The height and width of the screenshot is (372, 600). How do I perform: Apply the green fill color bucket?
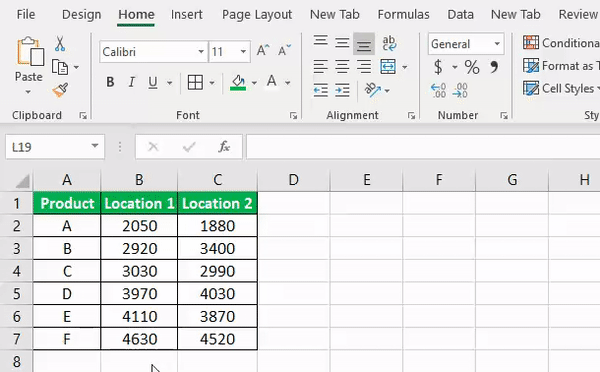point(238,82)
